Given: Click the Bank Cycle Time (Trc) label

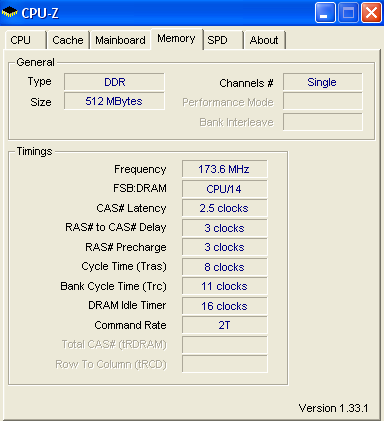Looking at the screenshot, I should tap(113, 286).
